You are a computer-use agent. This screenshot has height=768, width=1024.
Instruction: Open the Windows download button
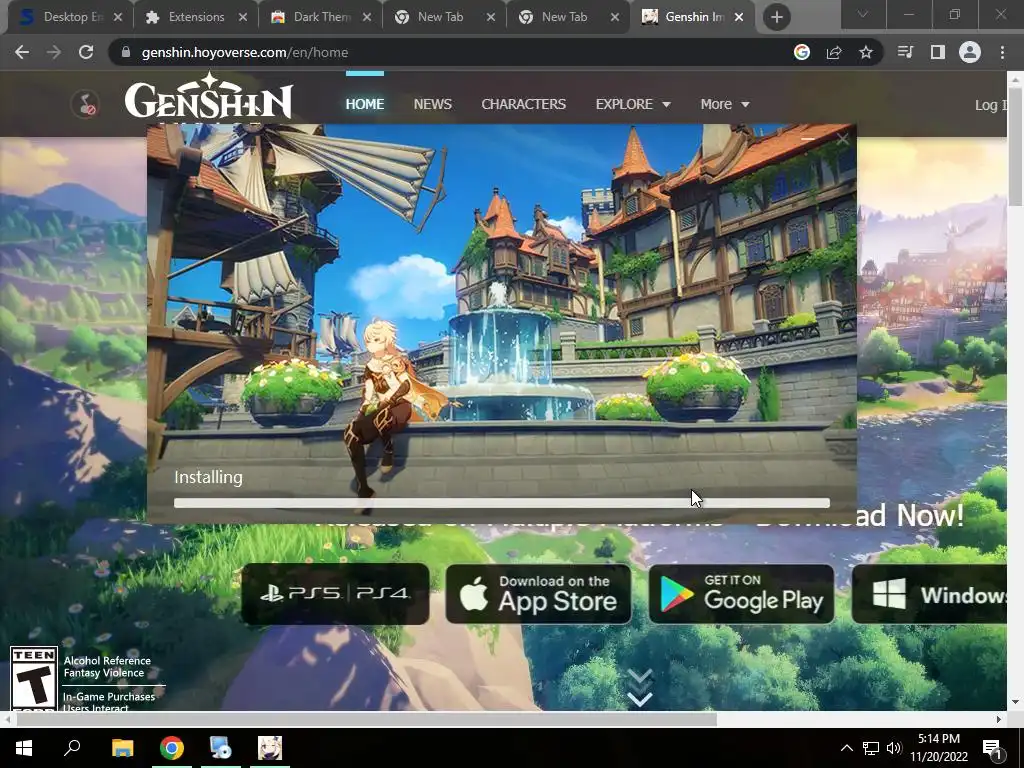[929, 594]
